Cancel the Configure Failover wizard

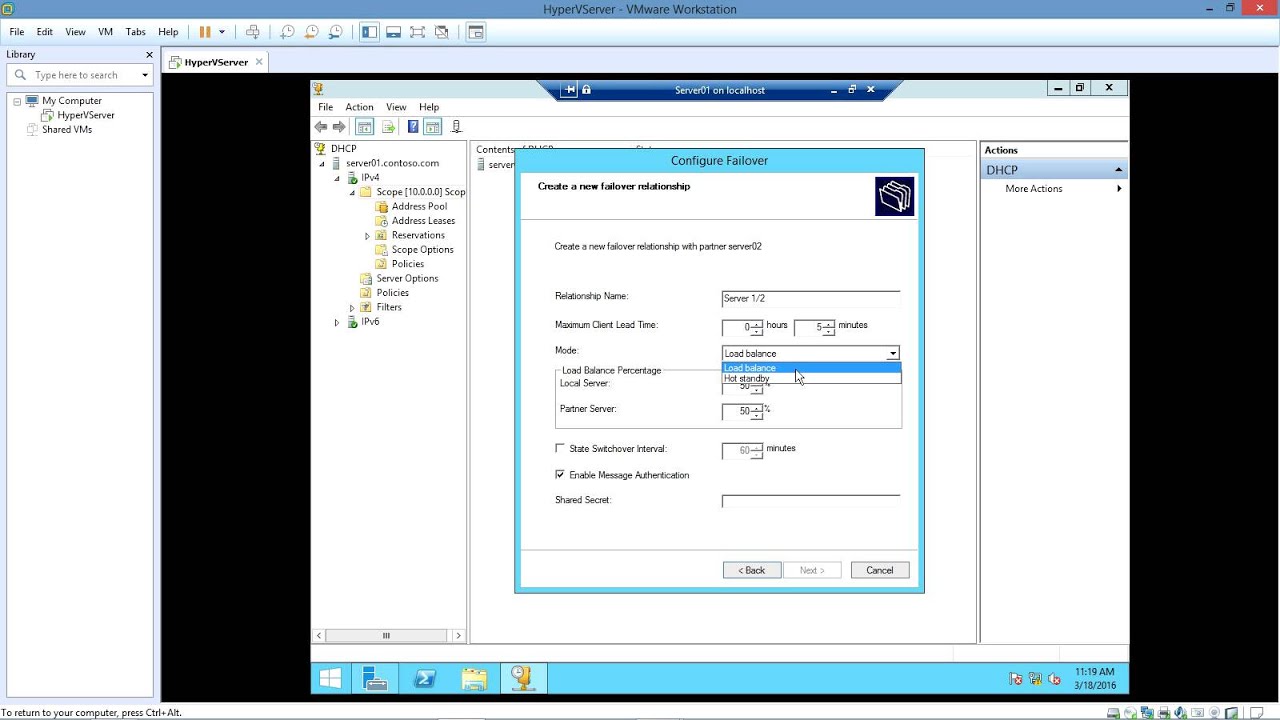coord(880,570)
